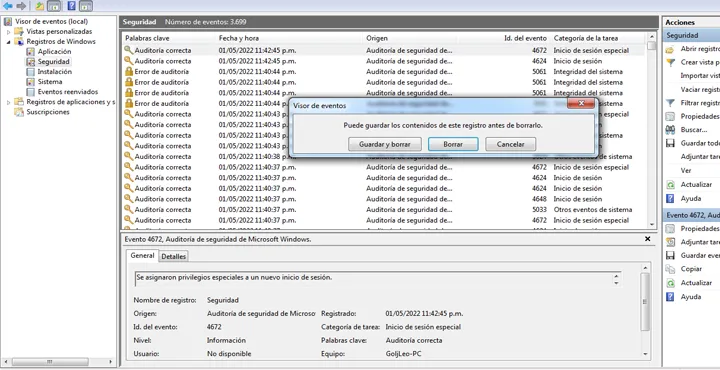Switch to the Detalles tab
The width and height of the screenshot is (720, 370).
pyautogui.click(x=174, y=257)
